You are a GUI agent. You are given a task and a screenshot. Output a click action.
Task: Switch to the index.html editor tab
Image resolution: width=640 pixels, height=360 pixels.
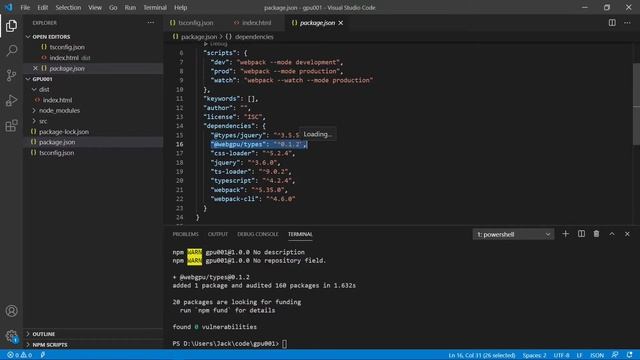coord(256,23)
